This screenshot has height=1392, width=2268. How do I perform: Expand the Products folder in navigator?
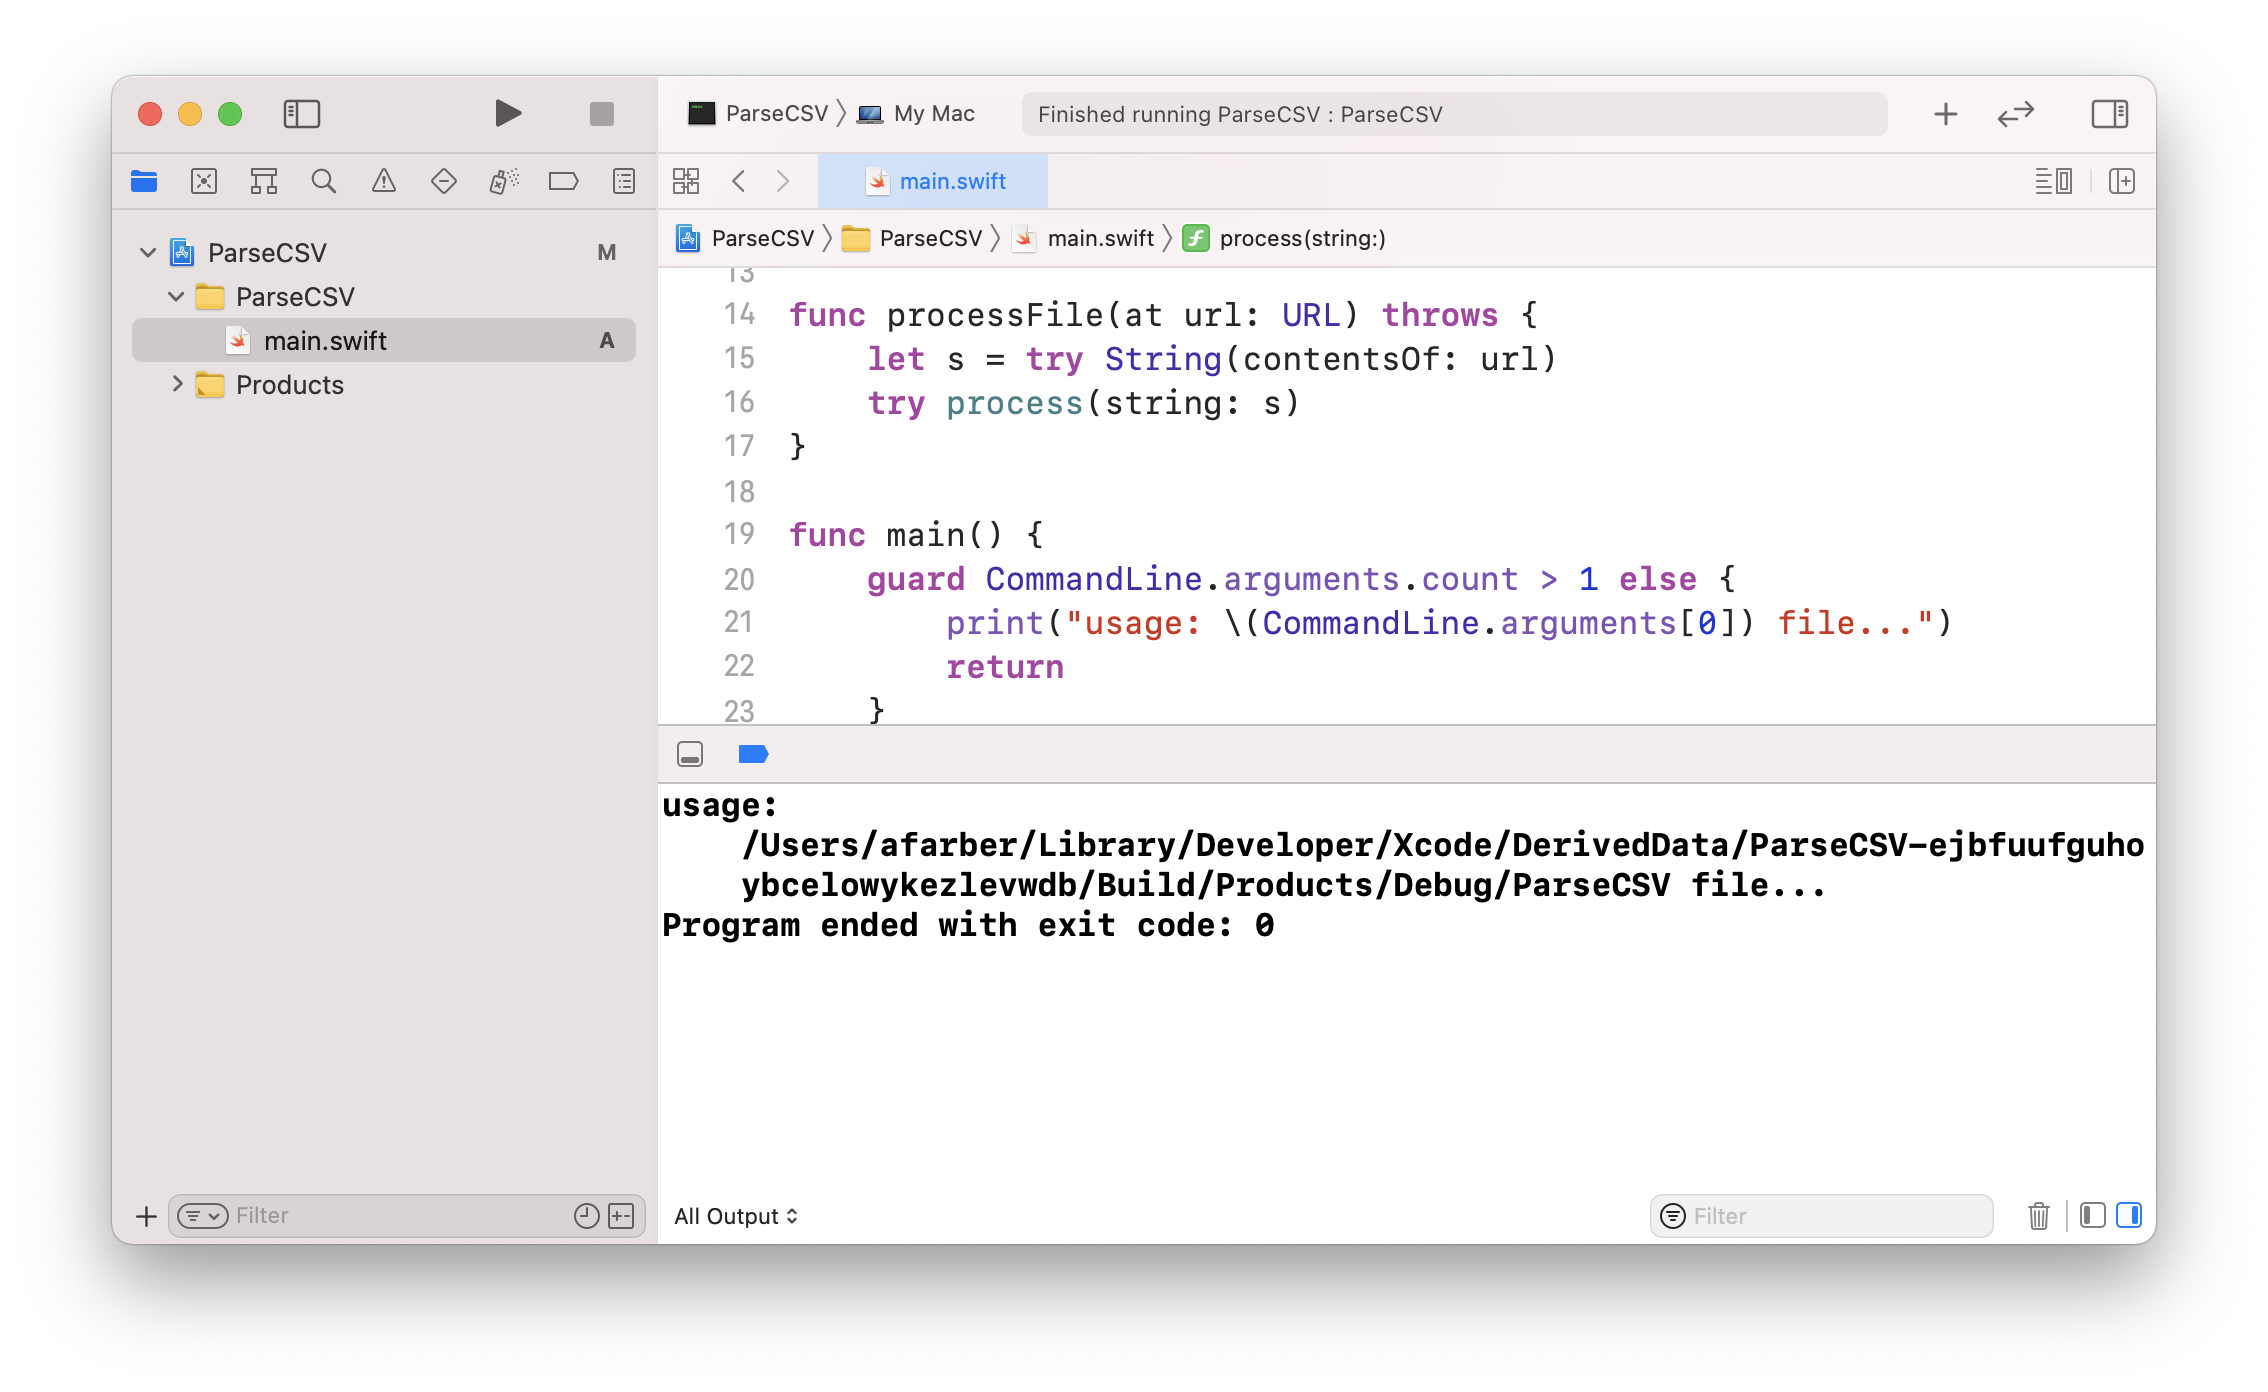pyautogui.click(x=173, y=384)
